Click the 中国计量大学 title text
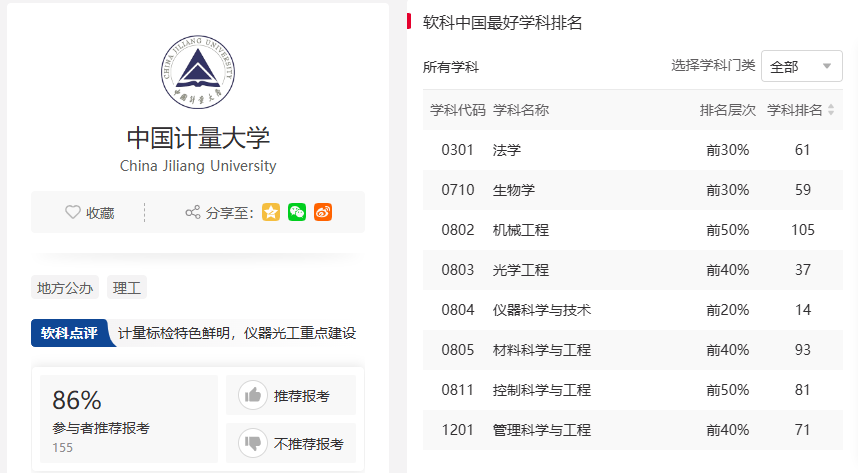 pyautogui.click(x=198, y=137)
